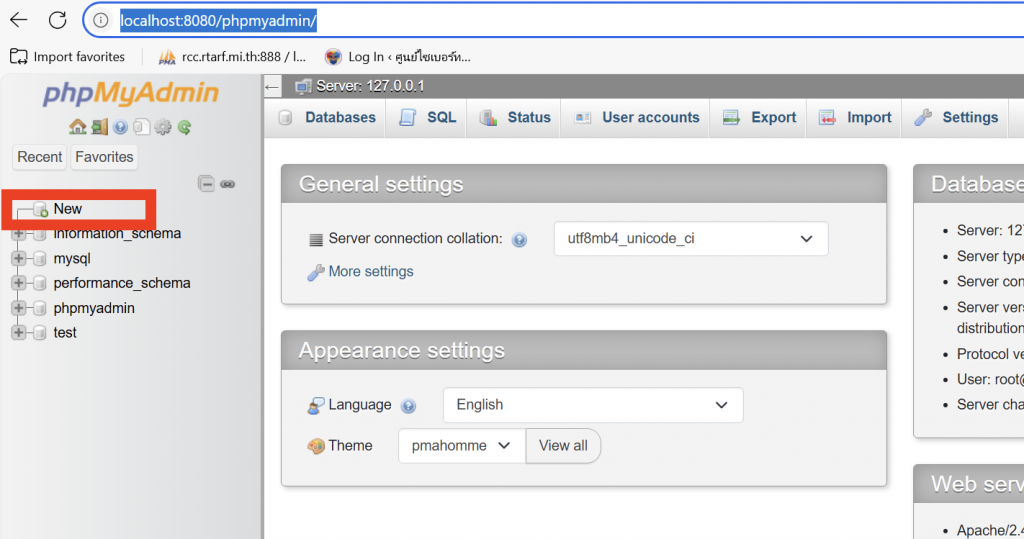The width and height of the screenshot is (1024, 539).
Task: Click the Home icon under the phpMyAdmin logo
Action: coord(77,127)
